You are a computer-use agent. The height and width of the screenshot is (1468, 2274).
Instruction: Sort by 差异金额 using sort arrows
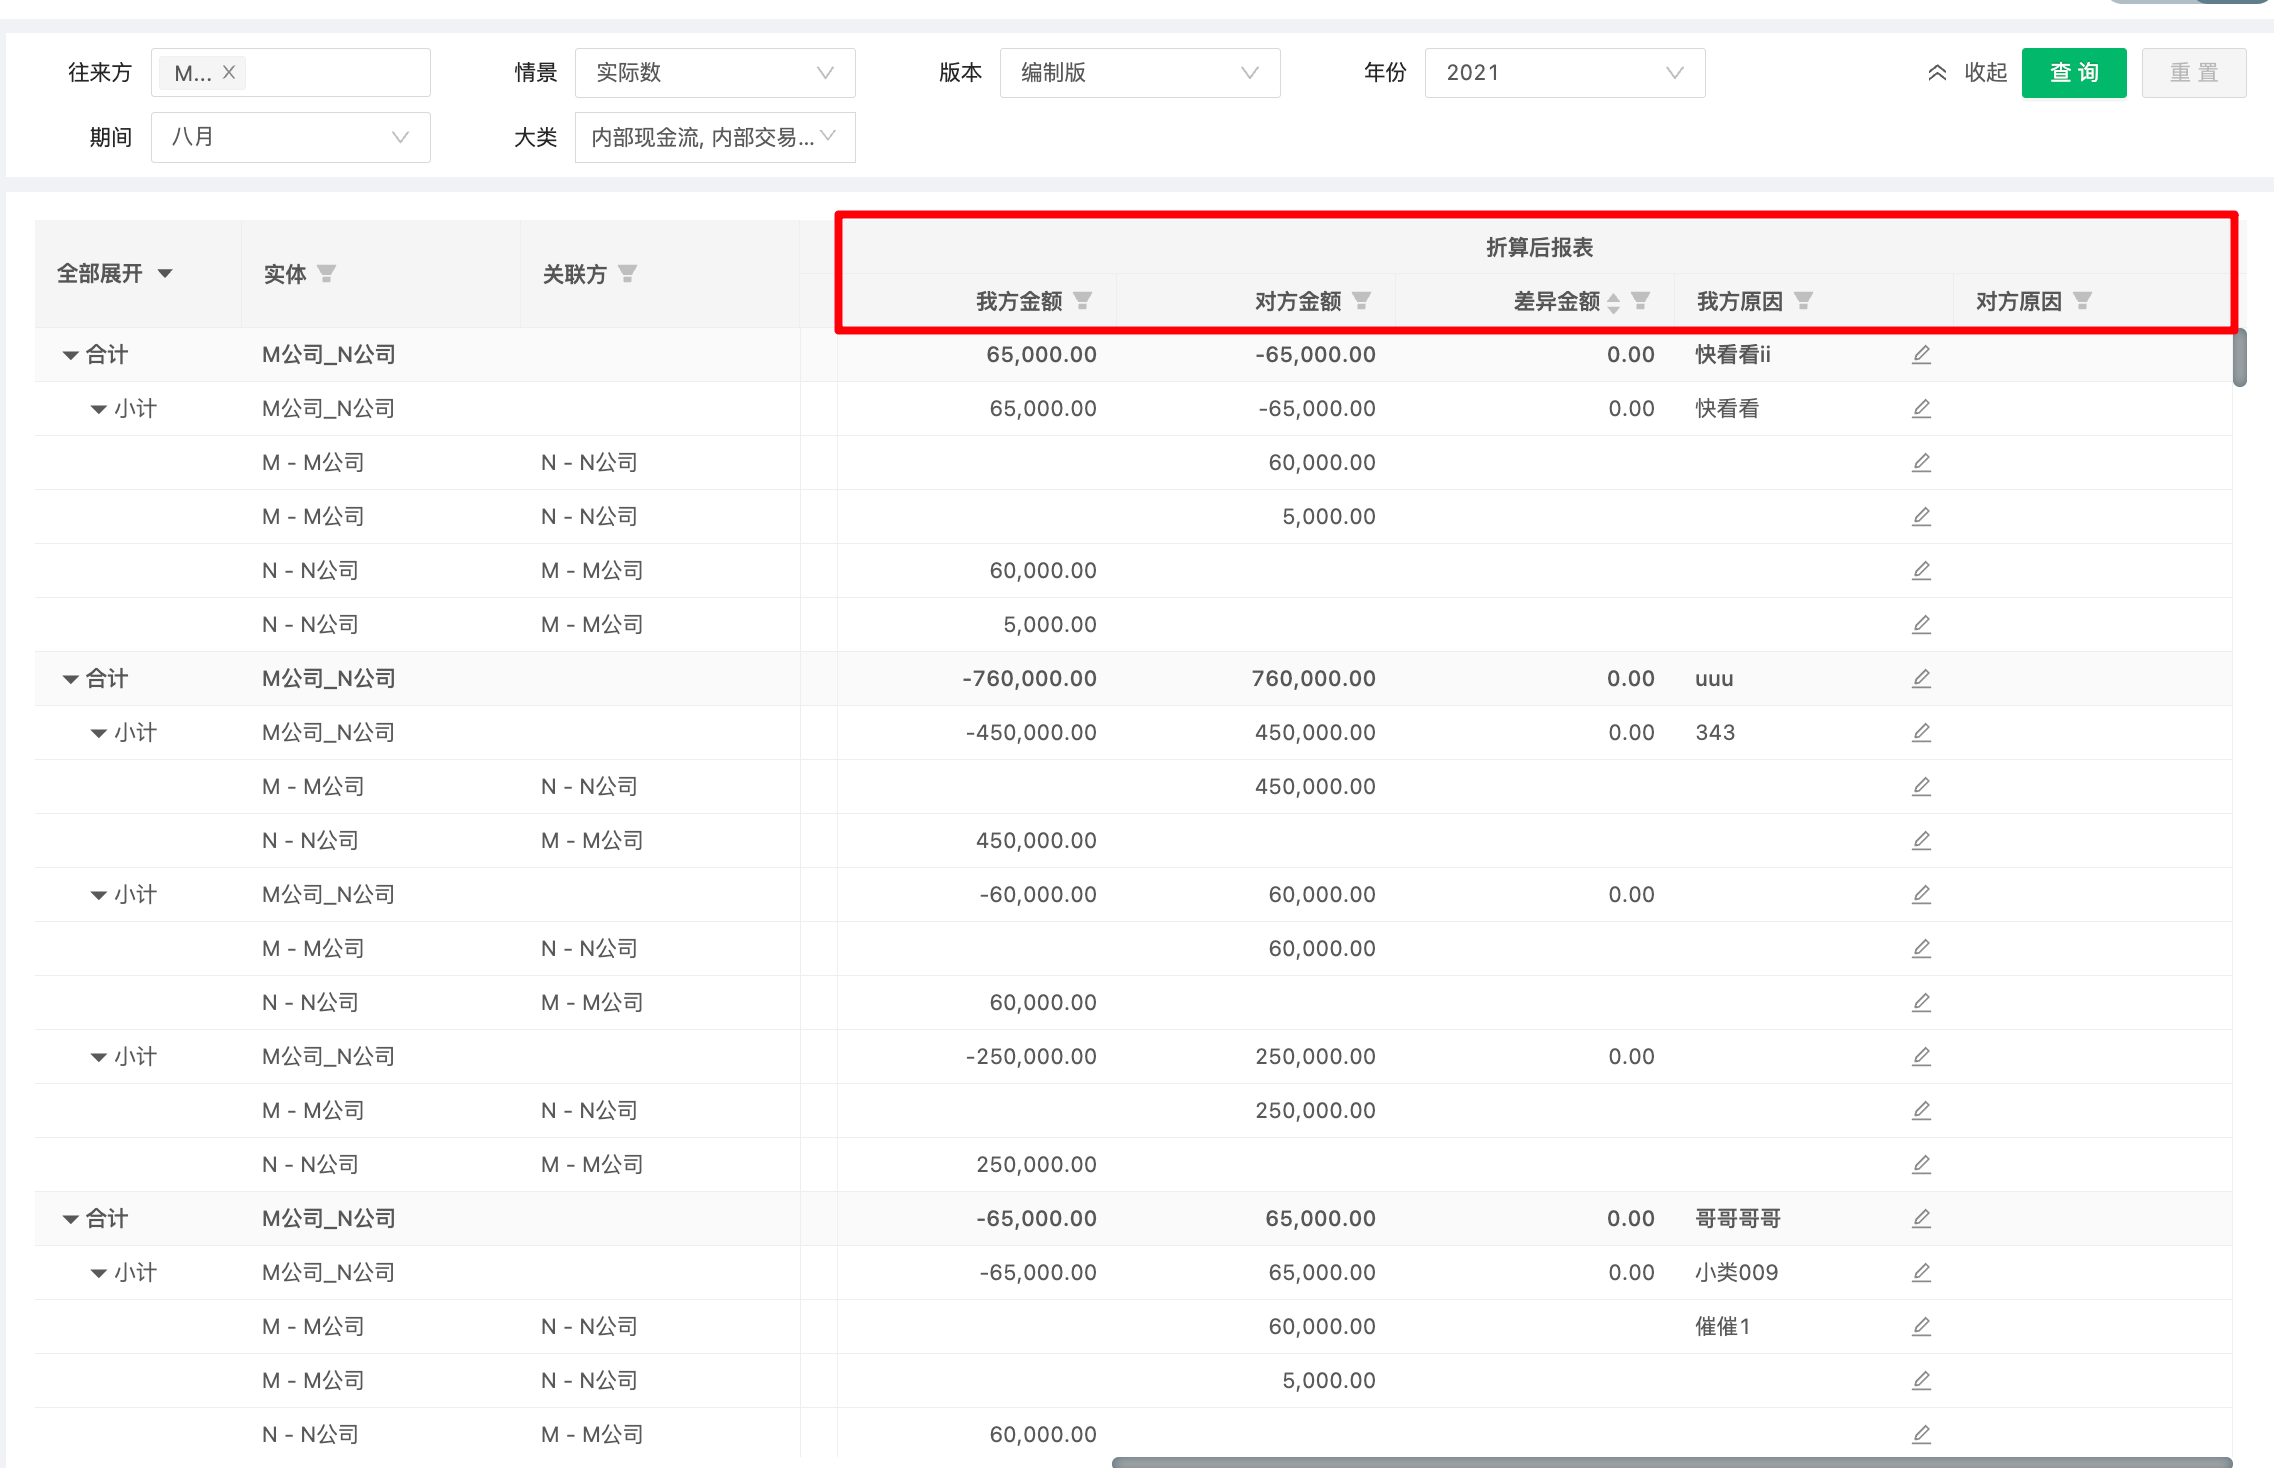tap(1613, 302)
